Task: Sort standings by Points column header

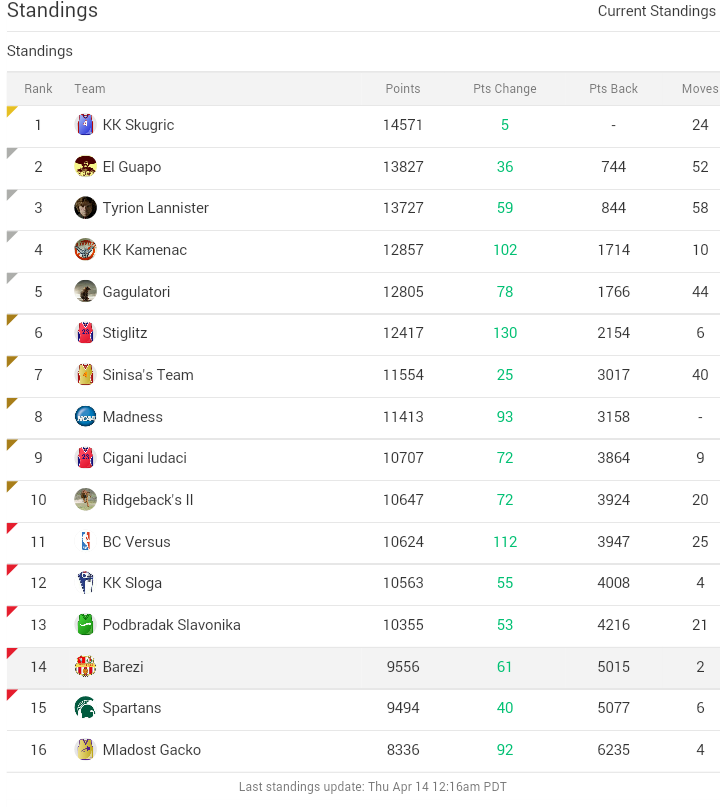Action: pyautogui.click(x=403, y=89)
